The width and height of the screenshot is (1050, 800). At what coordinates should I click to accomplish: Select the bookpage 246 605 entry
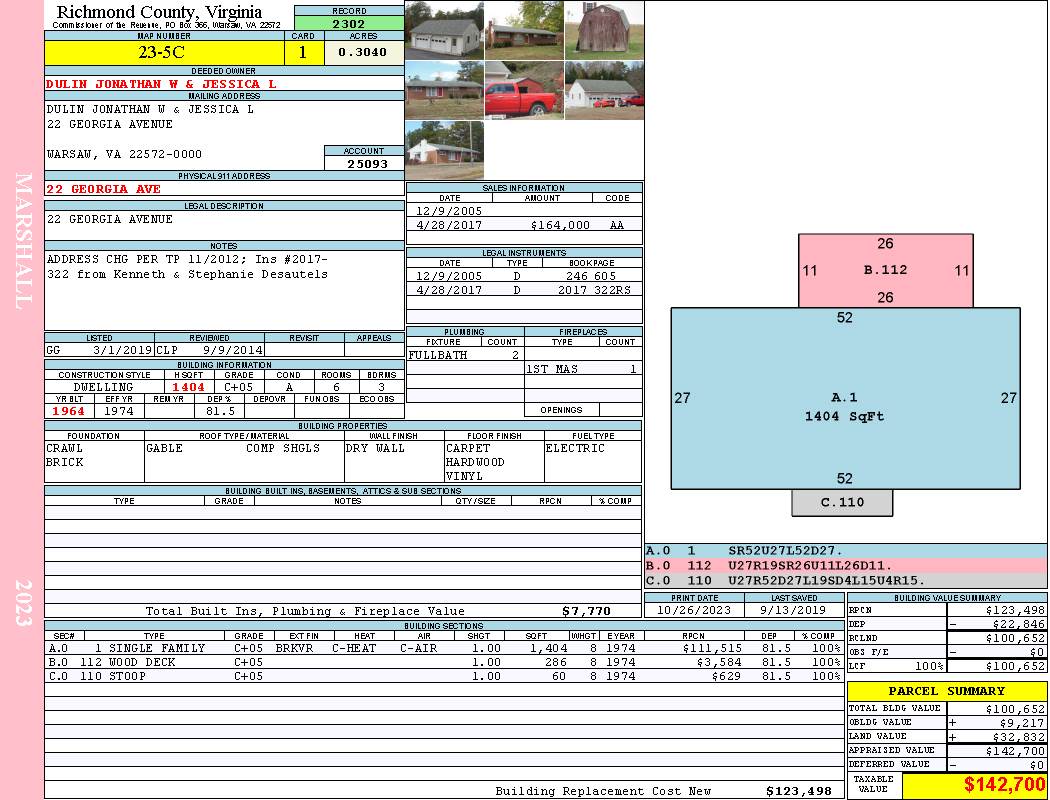pos(591,276)
